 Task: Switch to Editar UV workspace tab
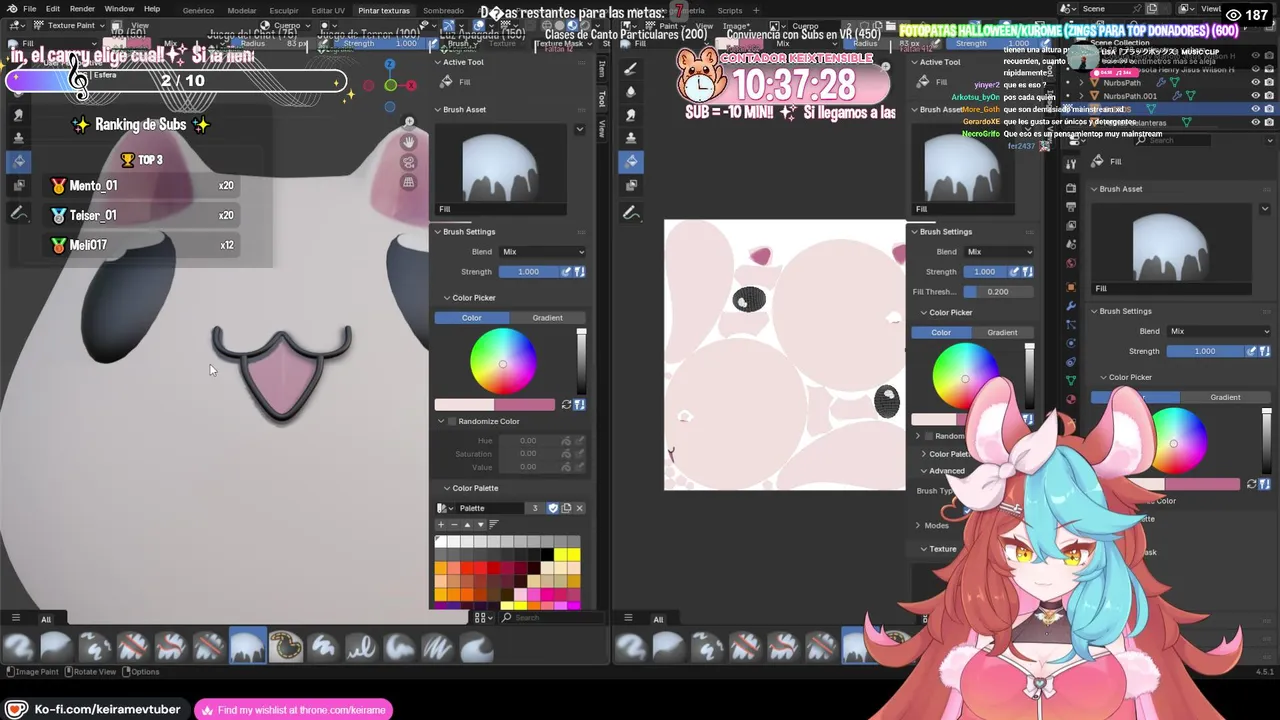(328, 10)
